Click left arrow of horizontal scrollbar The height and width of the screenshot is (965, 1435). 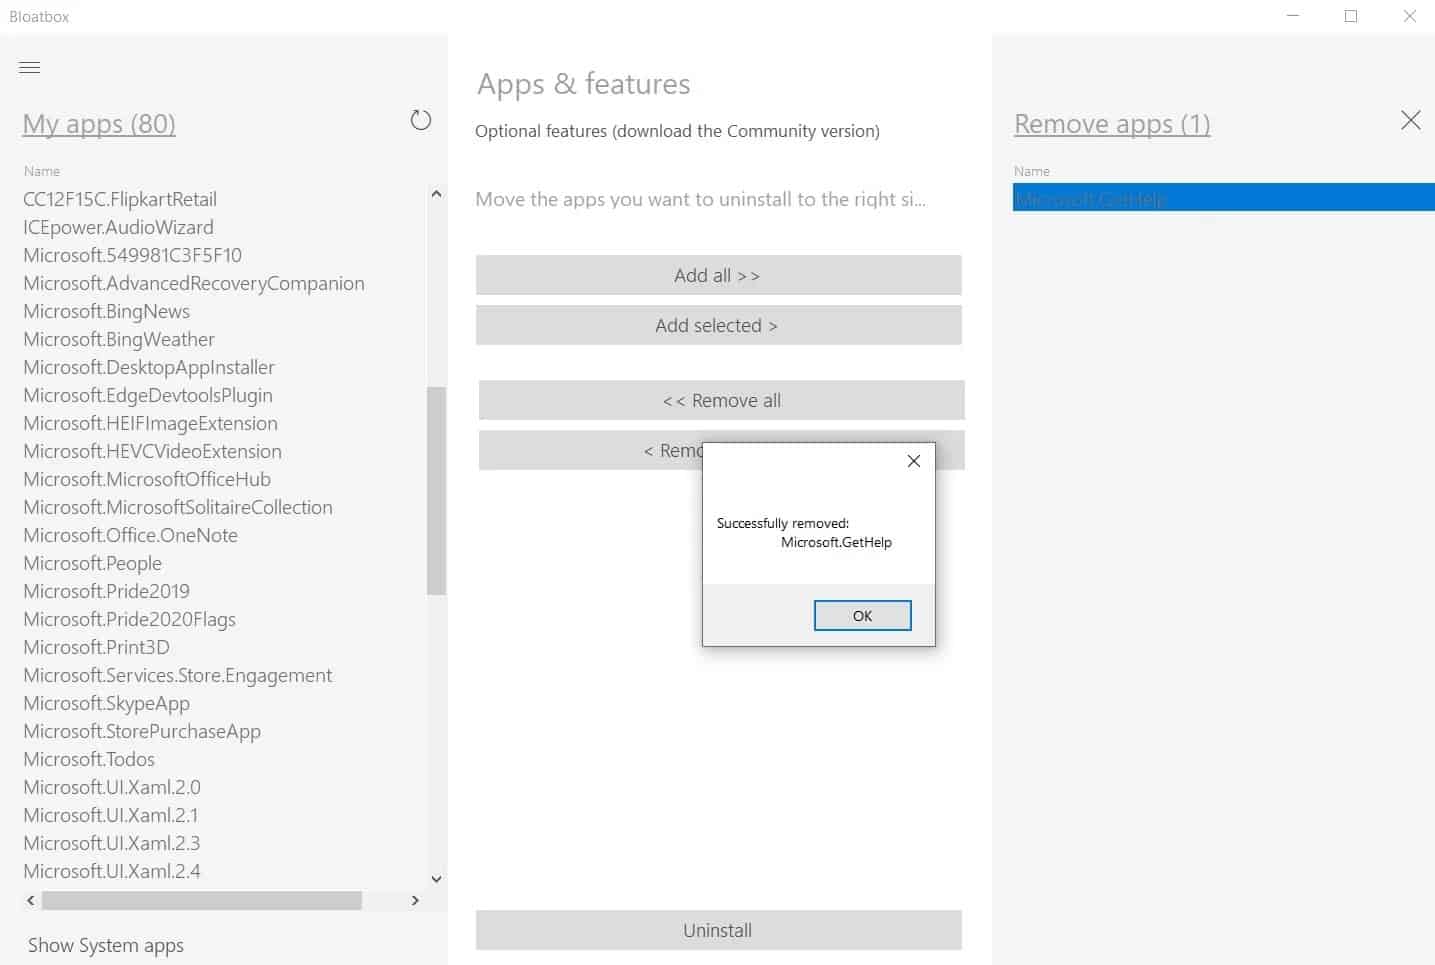pos(31,900)
